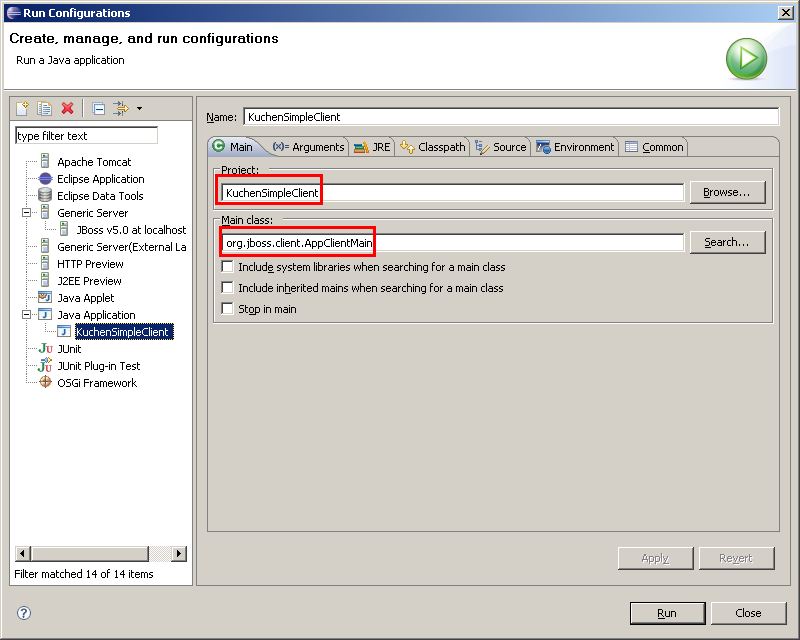Click the Close button
Image resolution: width=800 pixels, height=640 pixels.
pyautogui.click(x=748, y=613)
